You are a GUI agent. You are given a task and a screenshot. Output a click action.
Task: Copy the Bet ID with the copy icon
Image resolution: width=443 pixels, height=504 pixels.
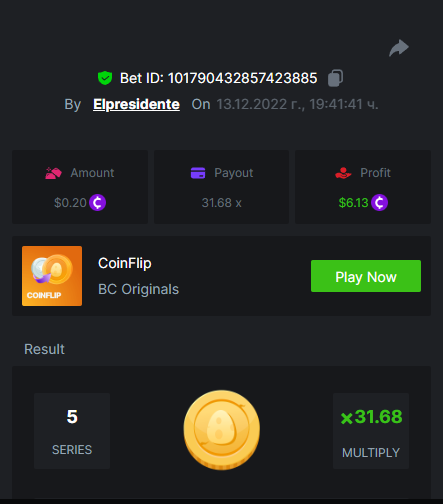point(335,78)
